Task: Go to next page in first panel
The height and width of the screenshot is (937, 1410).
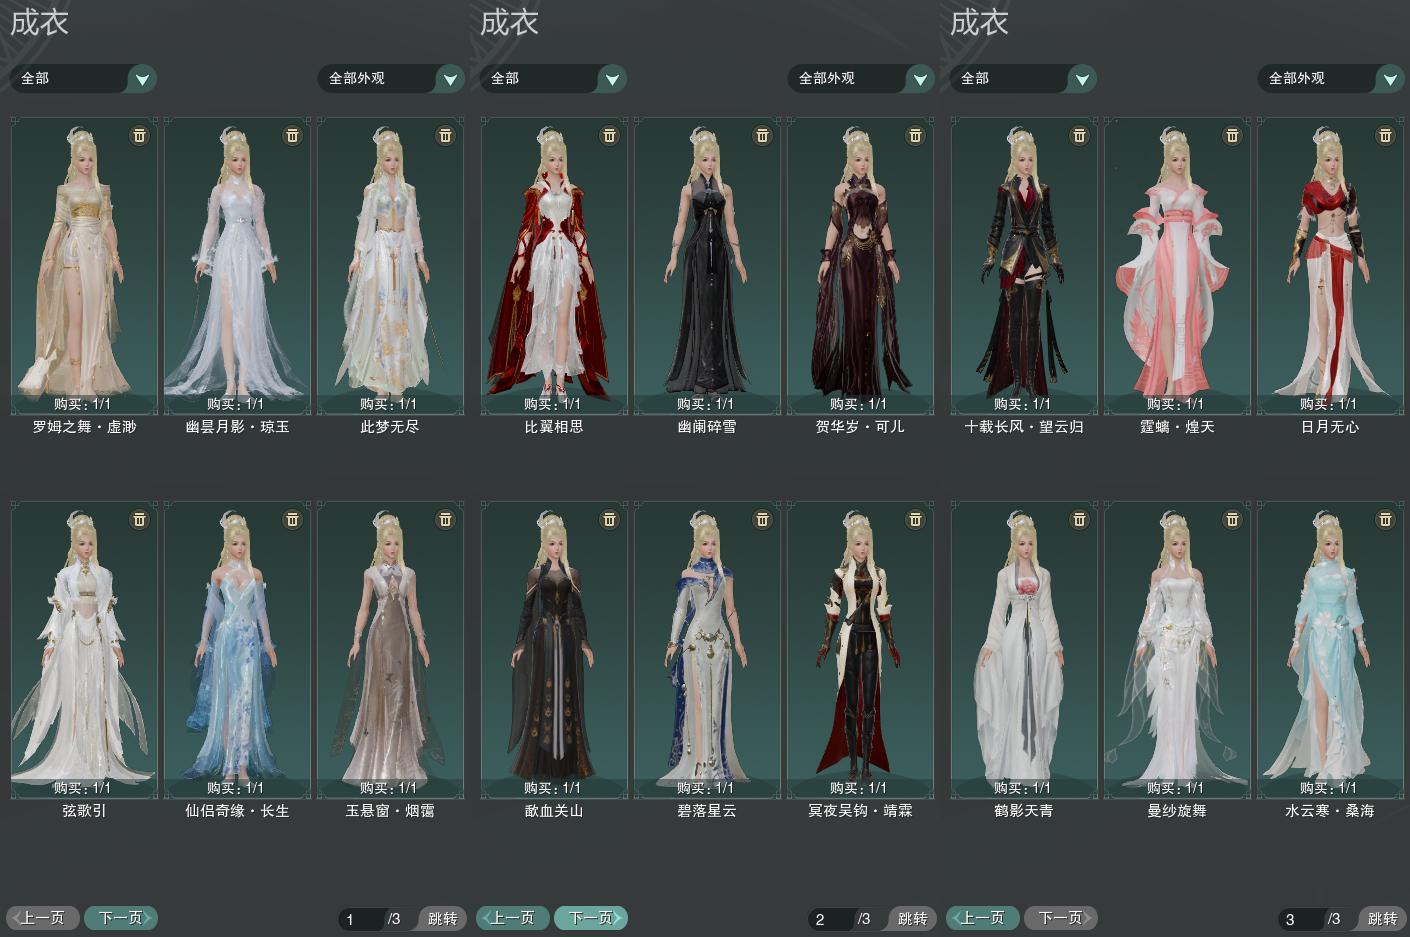Action: coord(121,917)
